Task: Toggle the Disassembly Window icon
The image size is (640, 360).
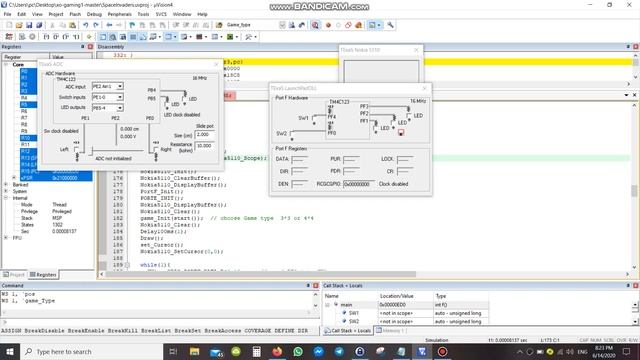Action: pos(113,37)
